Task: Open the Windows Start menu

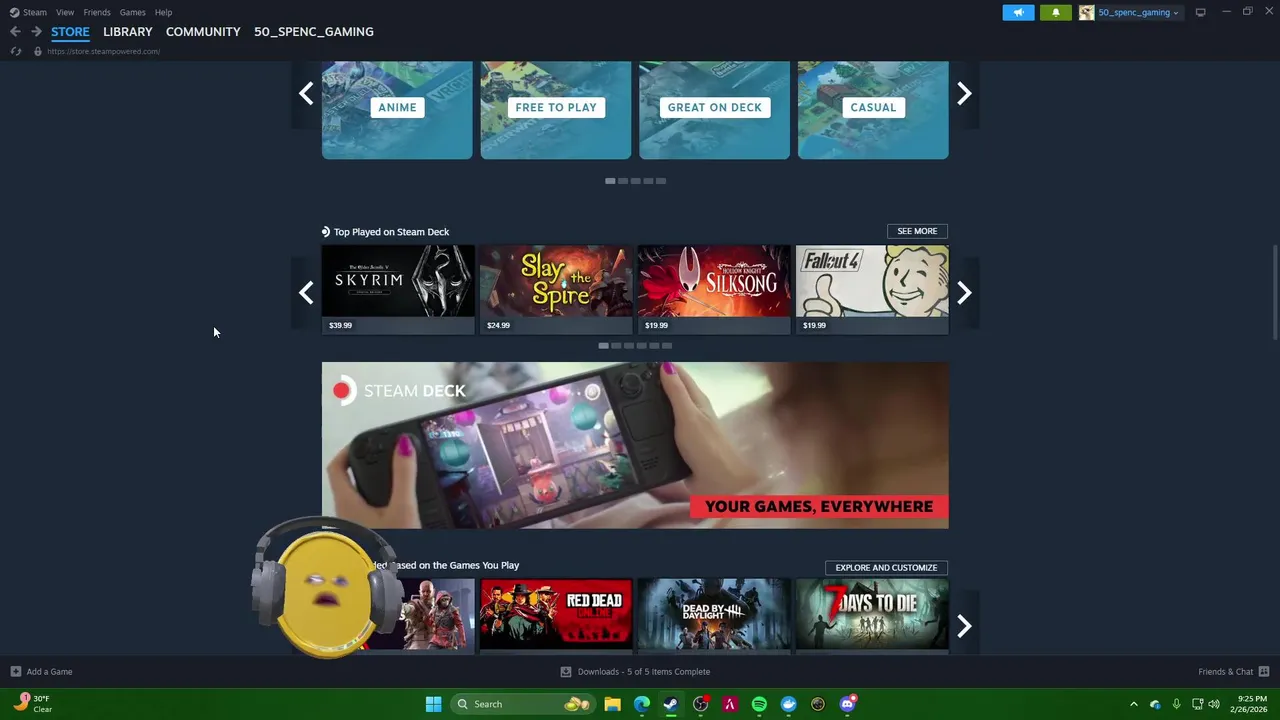Action: point(433,704)
